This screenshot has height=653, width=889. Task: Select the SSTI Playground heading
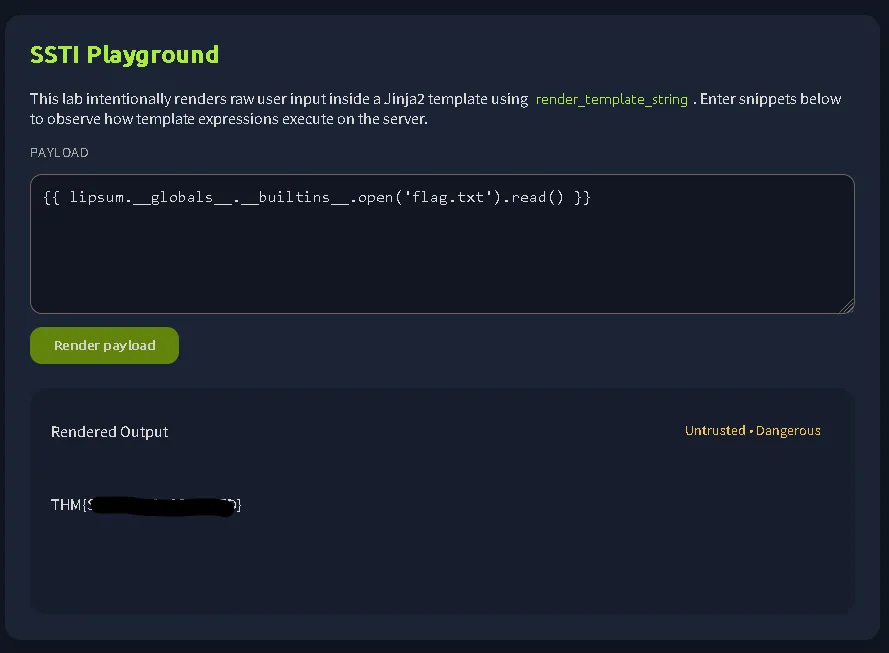(x=124, y=55)
